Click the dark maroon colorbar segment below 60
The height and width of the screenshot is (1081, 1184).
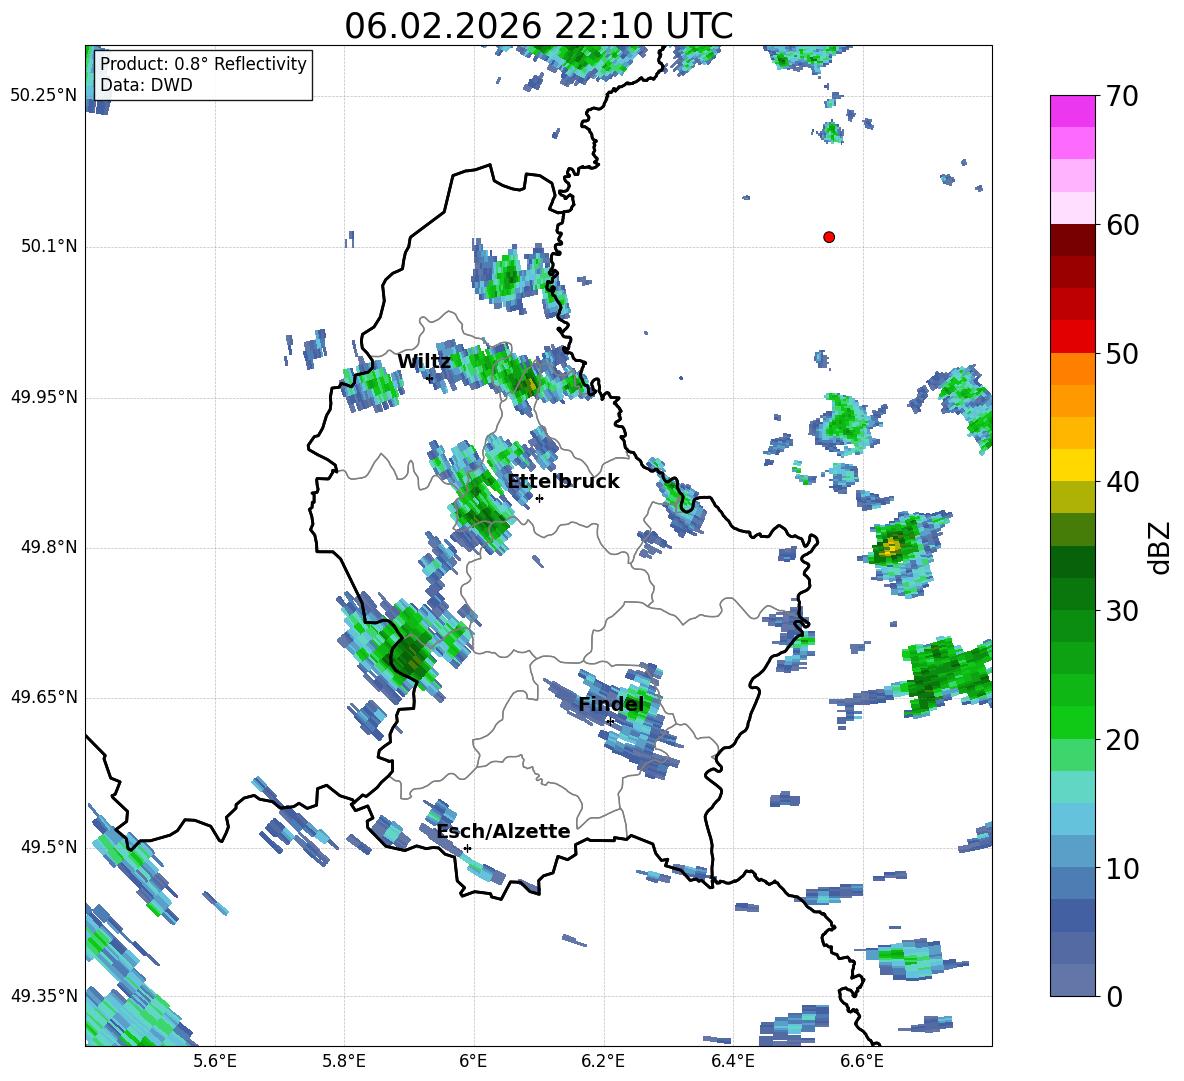pos(1073,240)
